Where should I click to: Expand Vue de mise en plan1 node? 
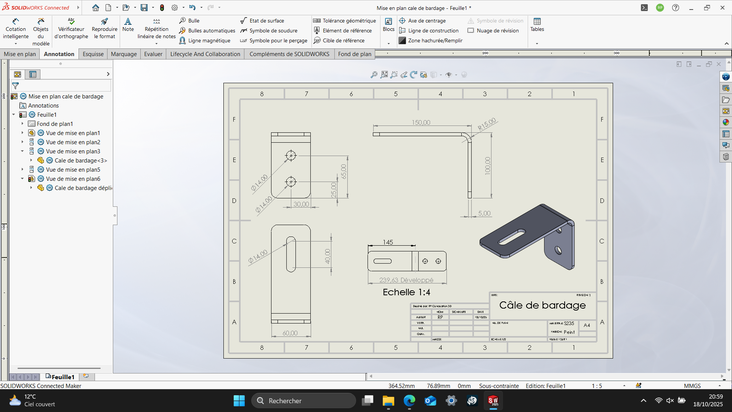click(22, 133)
